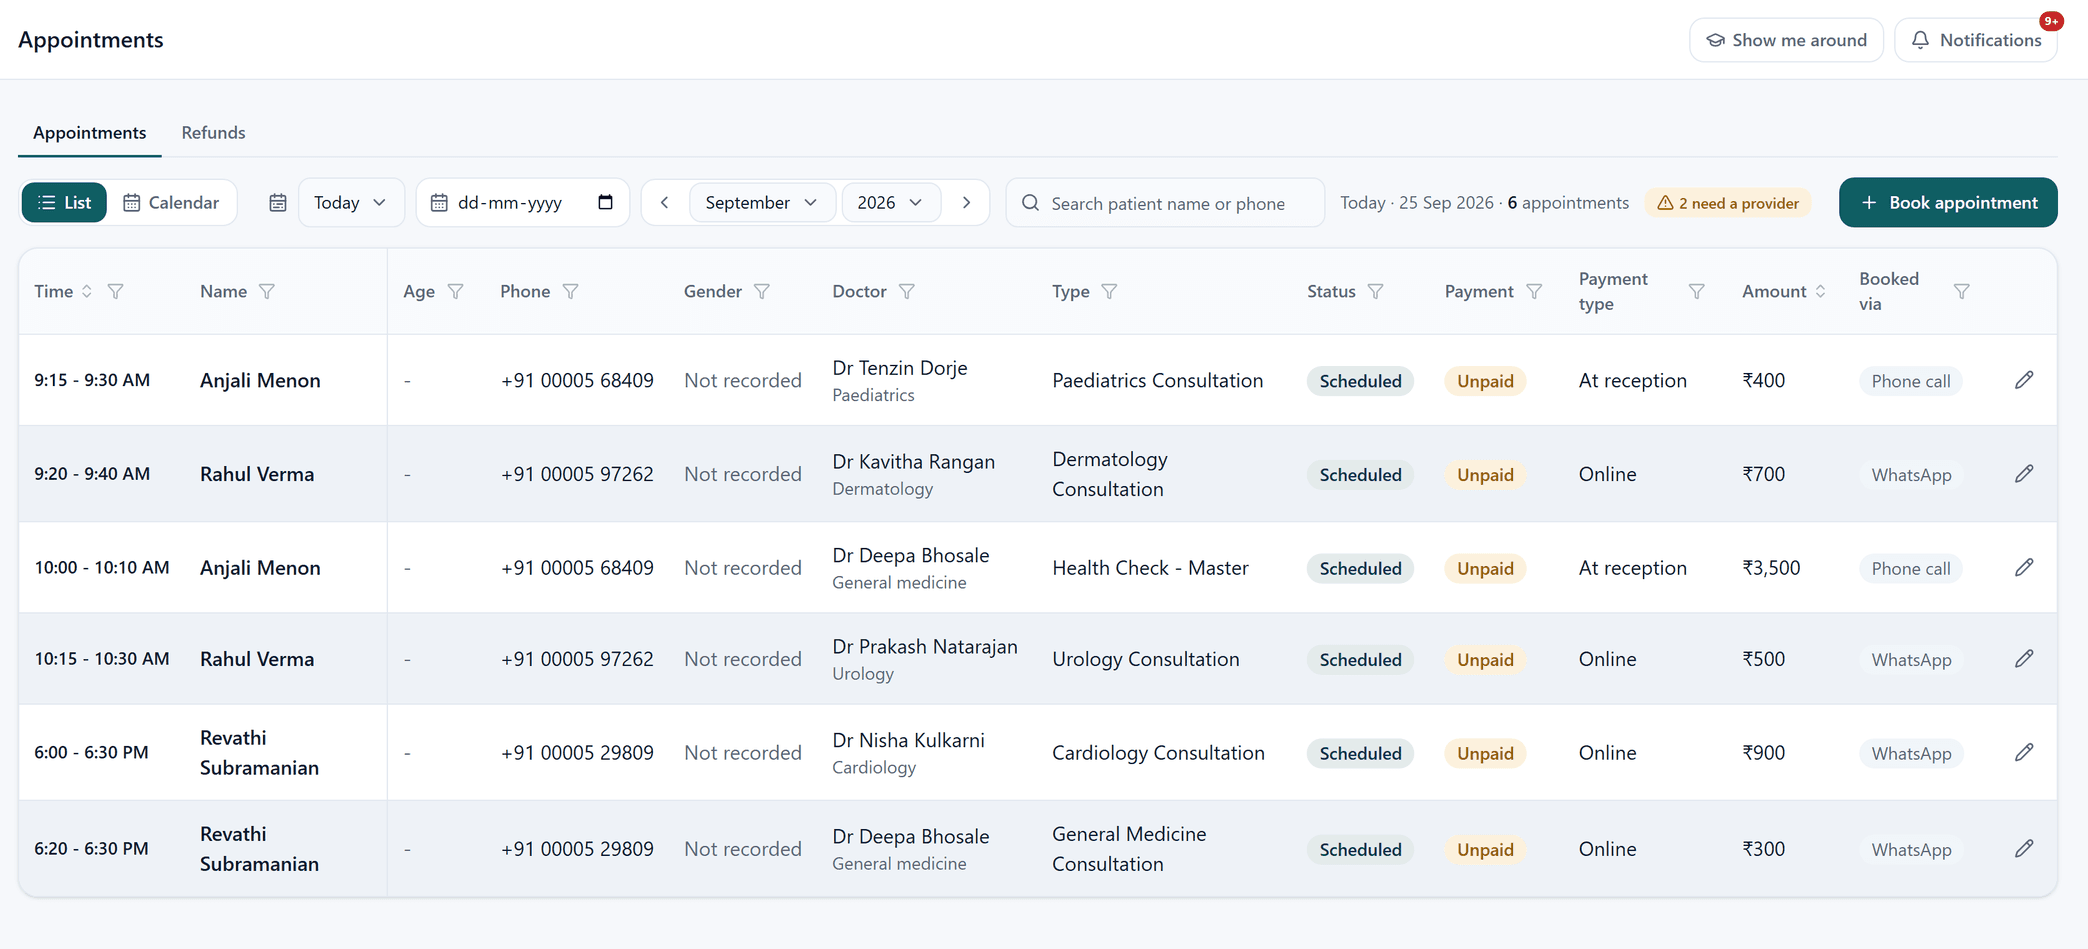Open the Type column filter

pyautogui.click(x=1110, y=291)
